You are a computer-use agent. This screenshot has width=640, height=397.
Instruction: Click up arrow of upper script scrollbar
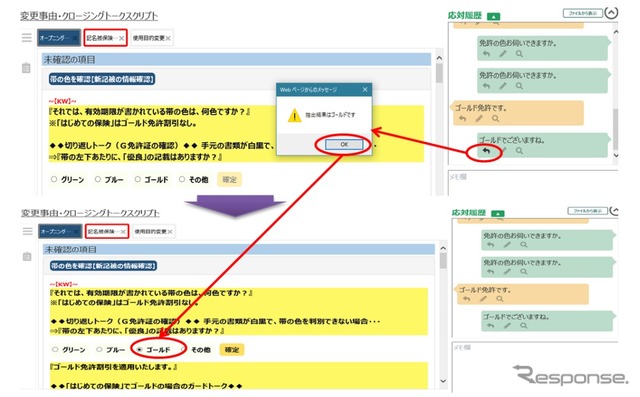click(439, 58)
